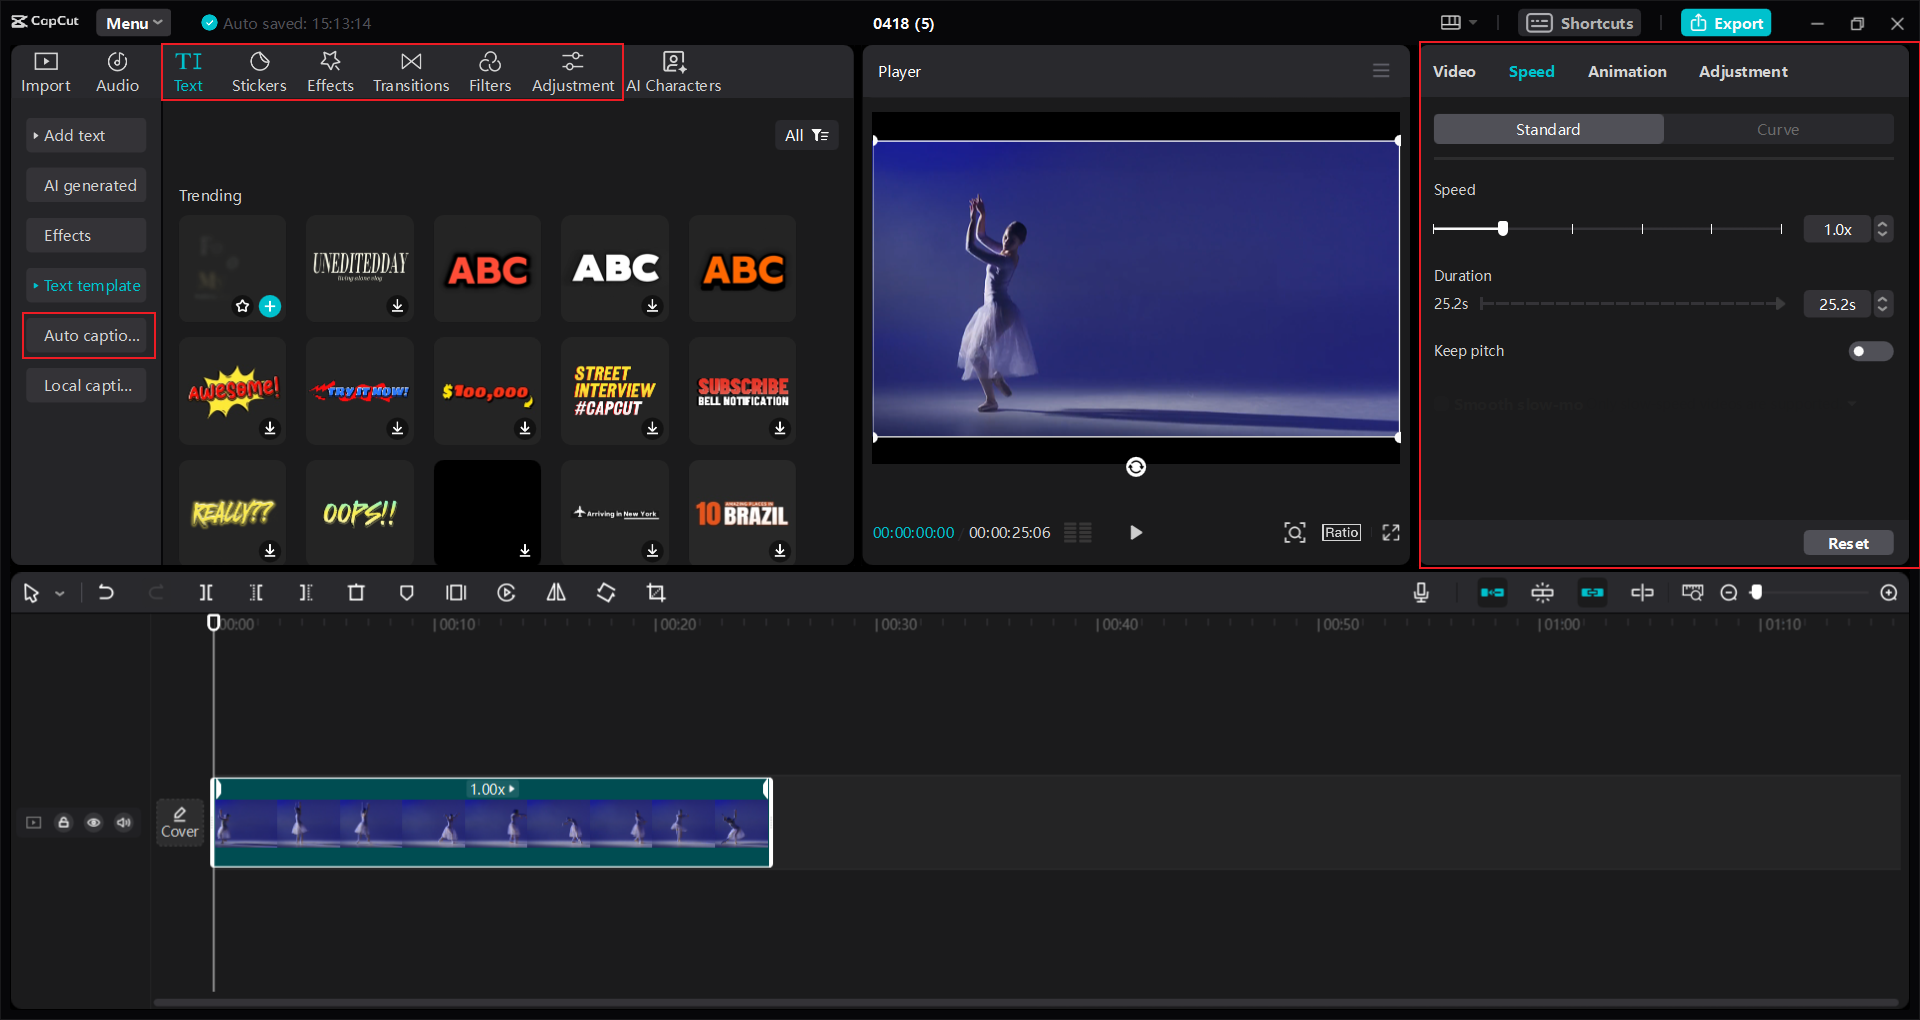Select the Curve speed mode
1920x1020 pixels.
[1778, 129]
